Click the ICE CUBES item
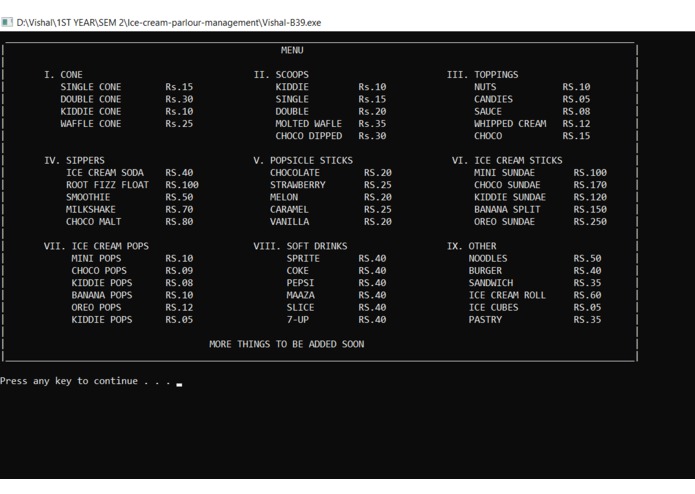This screenshot has width=695, height=494. click(493, 307)
